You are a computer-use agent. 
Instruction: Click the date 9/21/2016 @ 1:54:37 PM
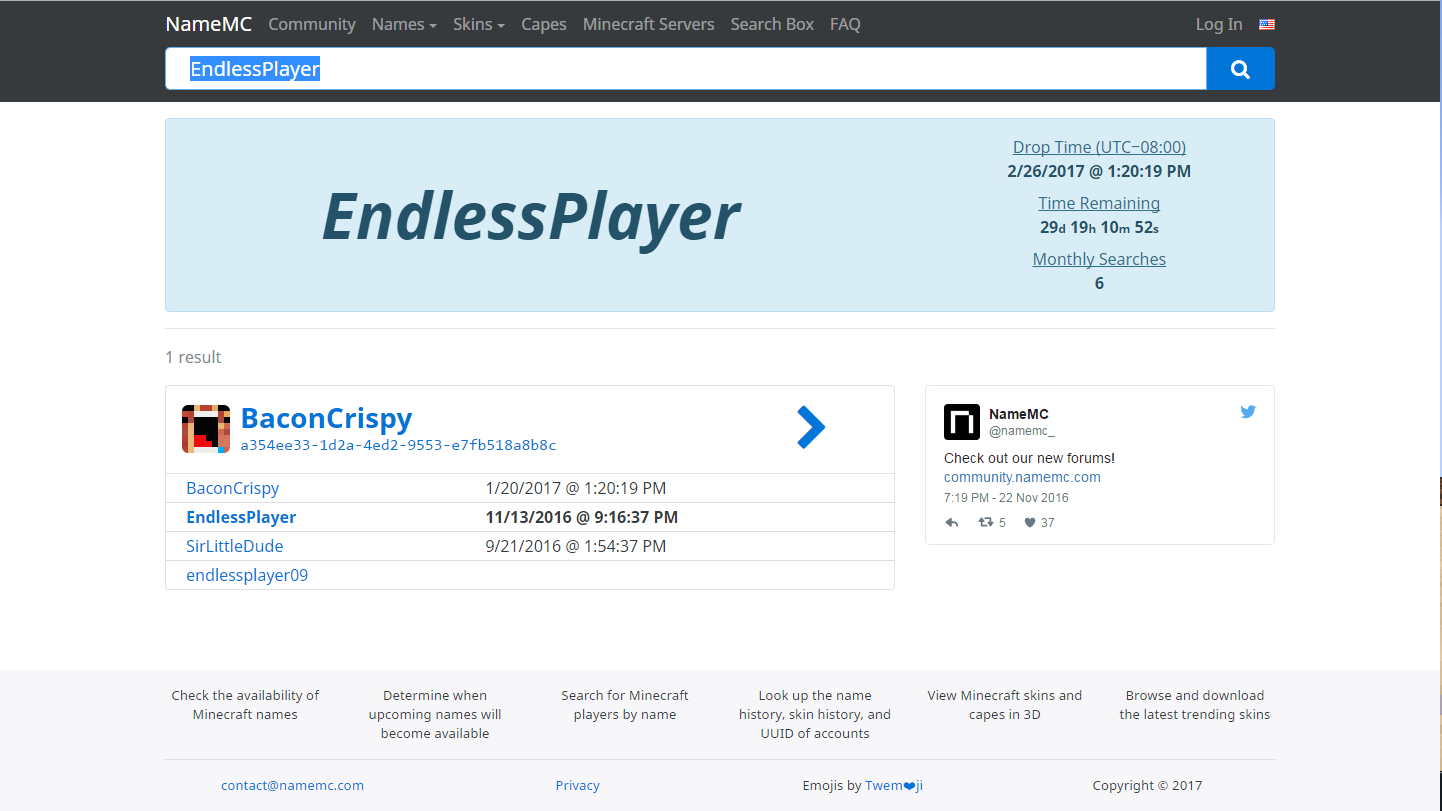pos(576,546)
